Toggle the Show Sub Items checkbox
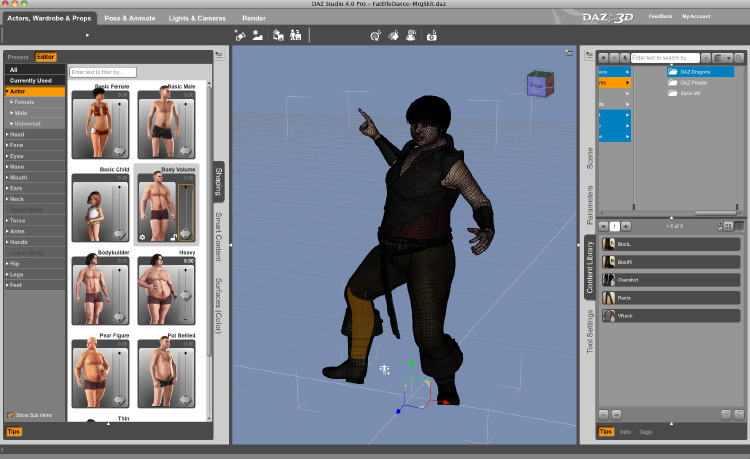The image size is (750, 459). (11, 415)
